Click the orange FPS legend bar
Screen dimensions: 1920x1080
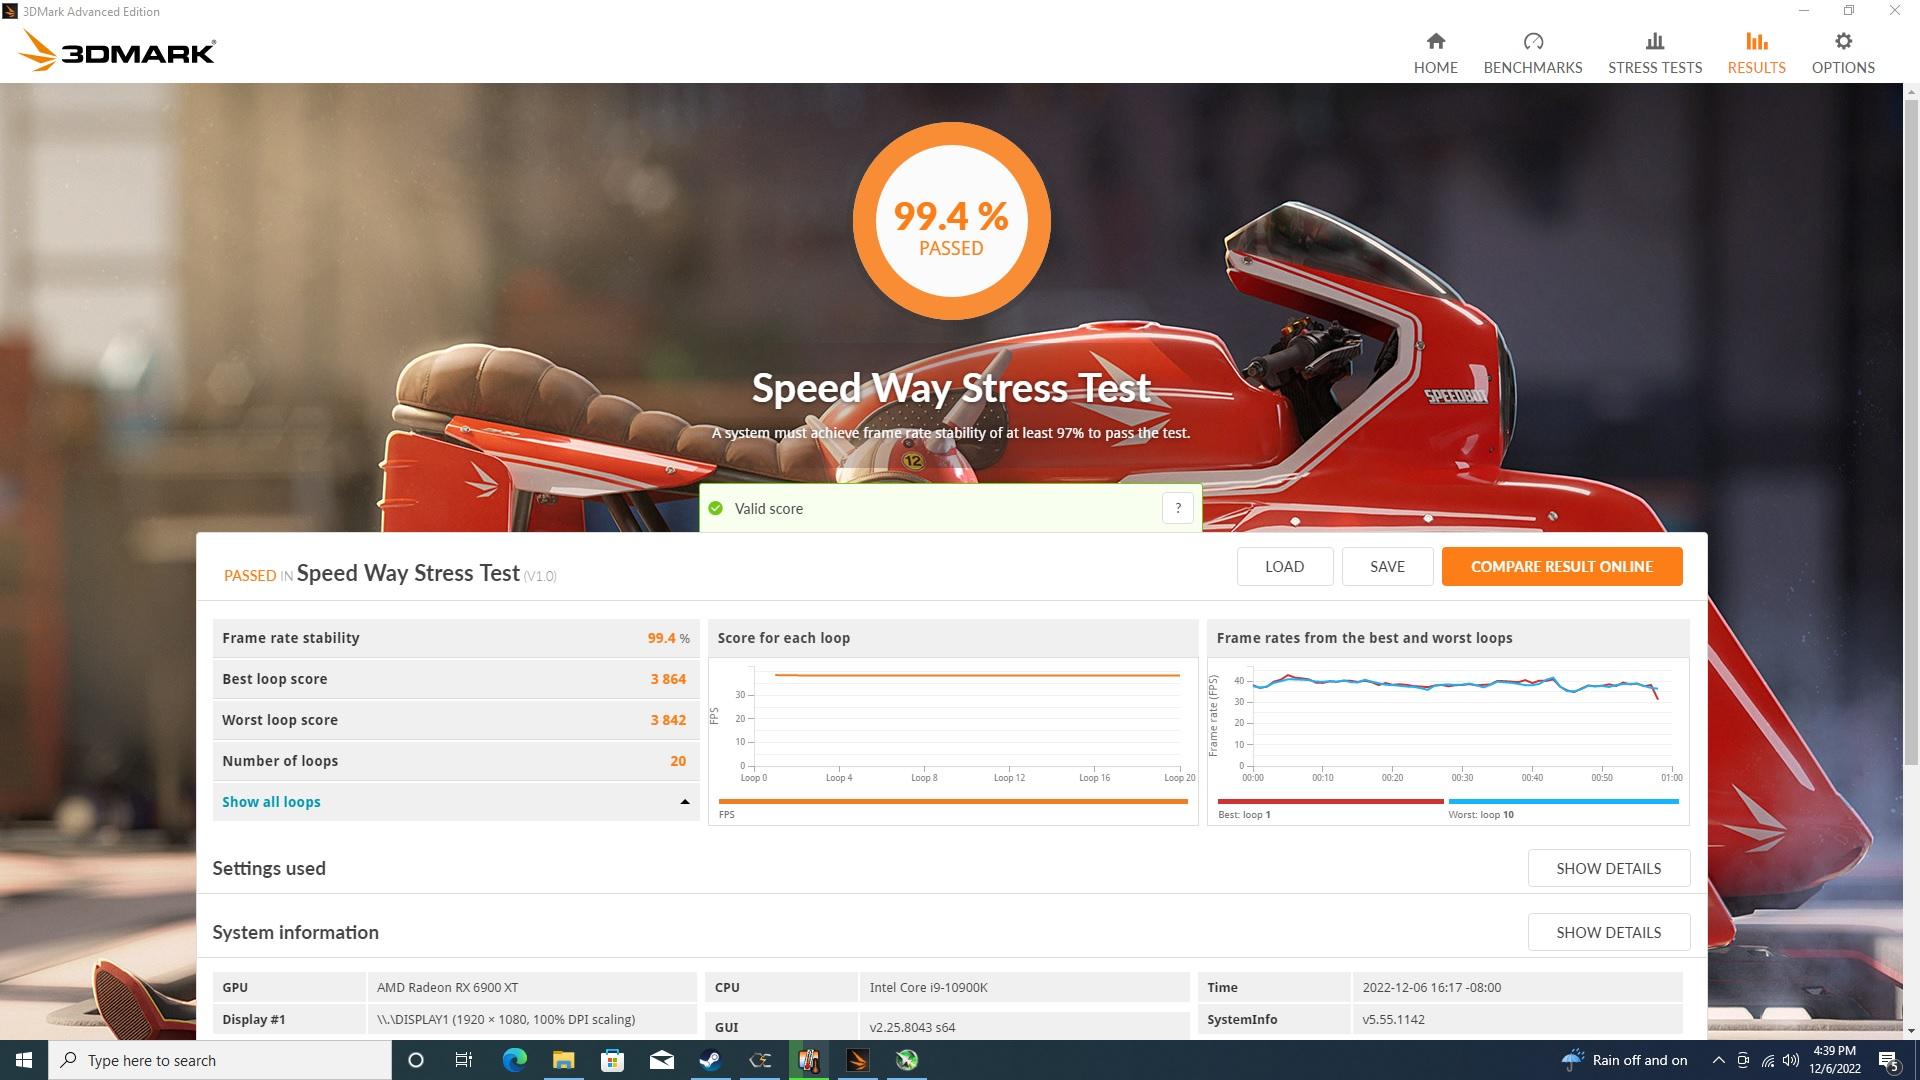coord(952,801)
